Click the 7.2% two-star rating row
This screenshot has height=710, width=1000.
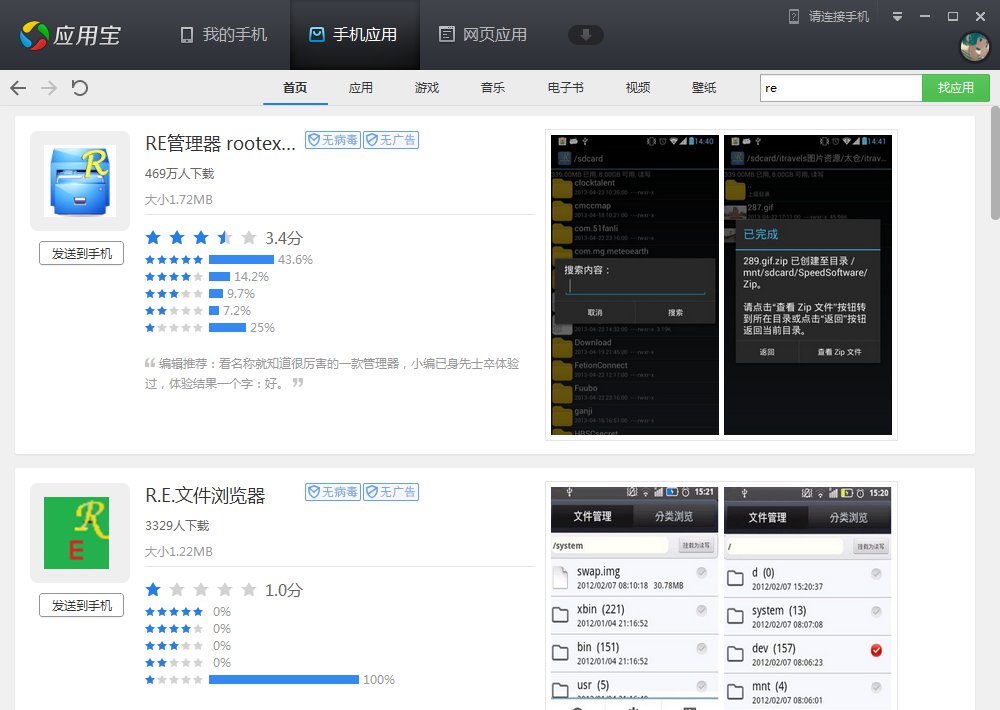198,311
